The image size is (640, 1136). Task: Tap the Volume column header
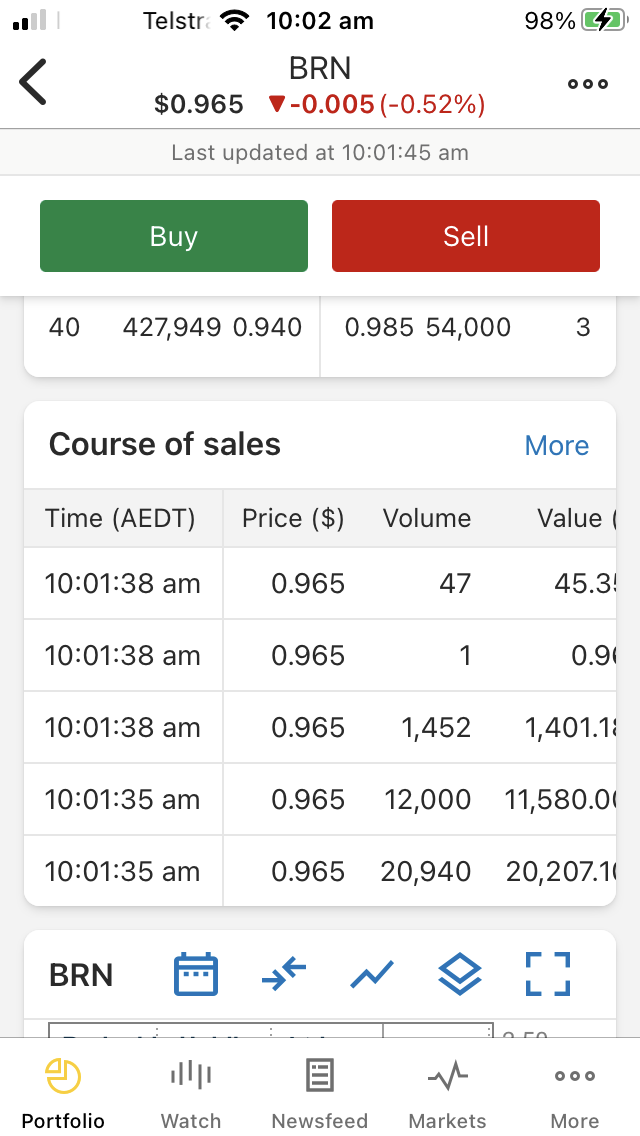click(427, 518)
